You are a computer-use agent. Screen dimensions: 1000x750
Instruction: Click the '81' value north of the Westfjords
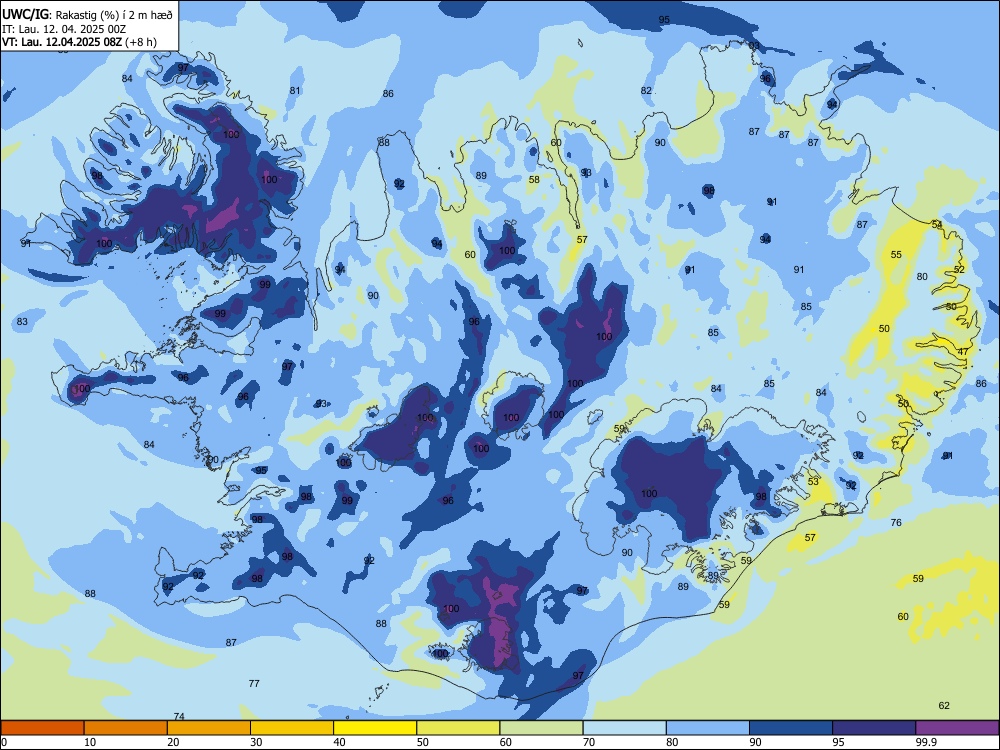(295, 91)
